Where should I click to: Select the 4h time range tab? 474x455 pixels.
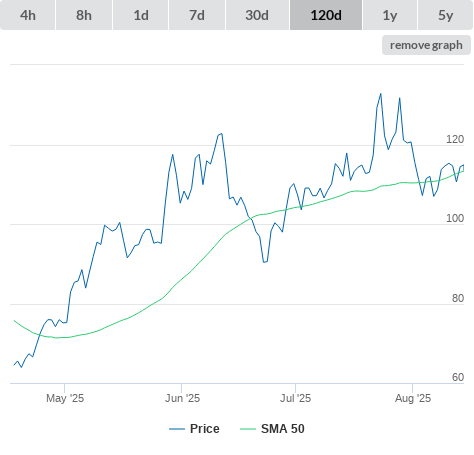click(x=28, y=15)
